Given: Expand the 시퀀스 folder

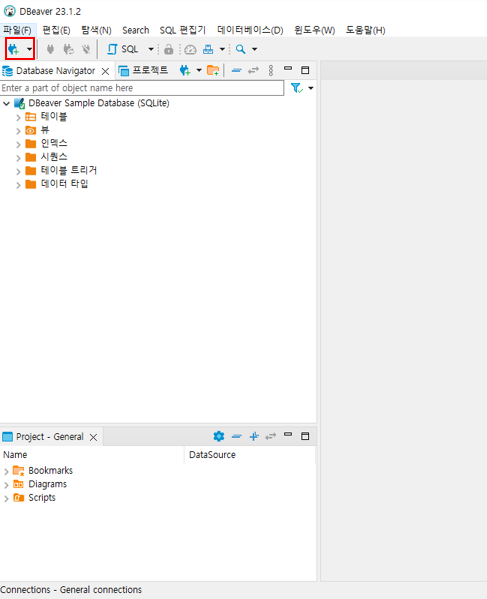Looking at the screenshot, I should click(x=18, y=158).
